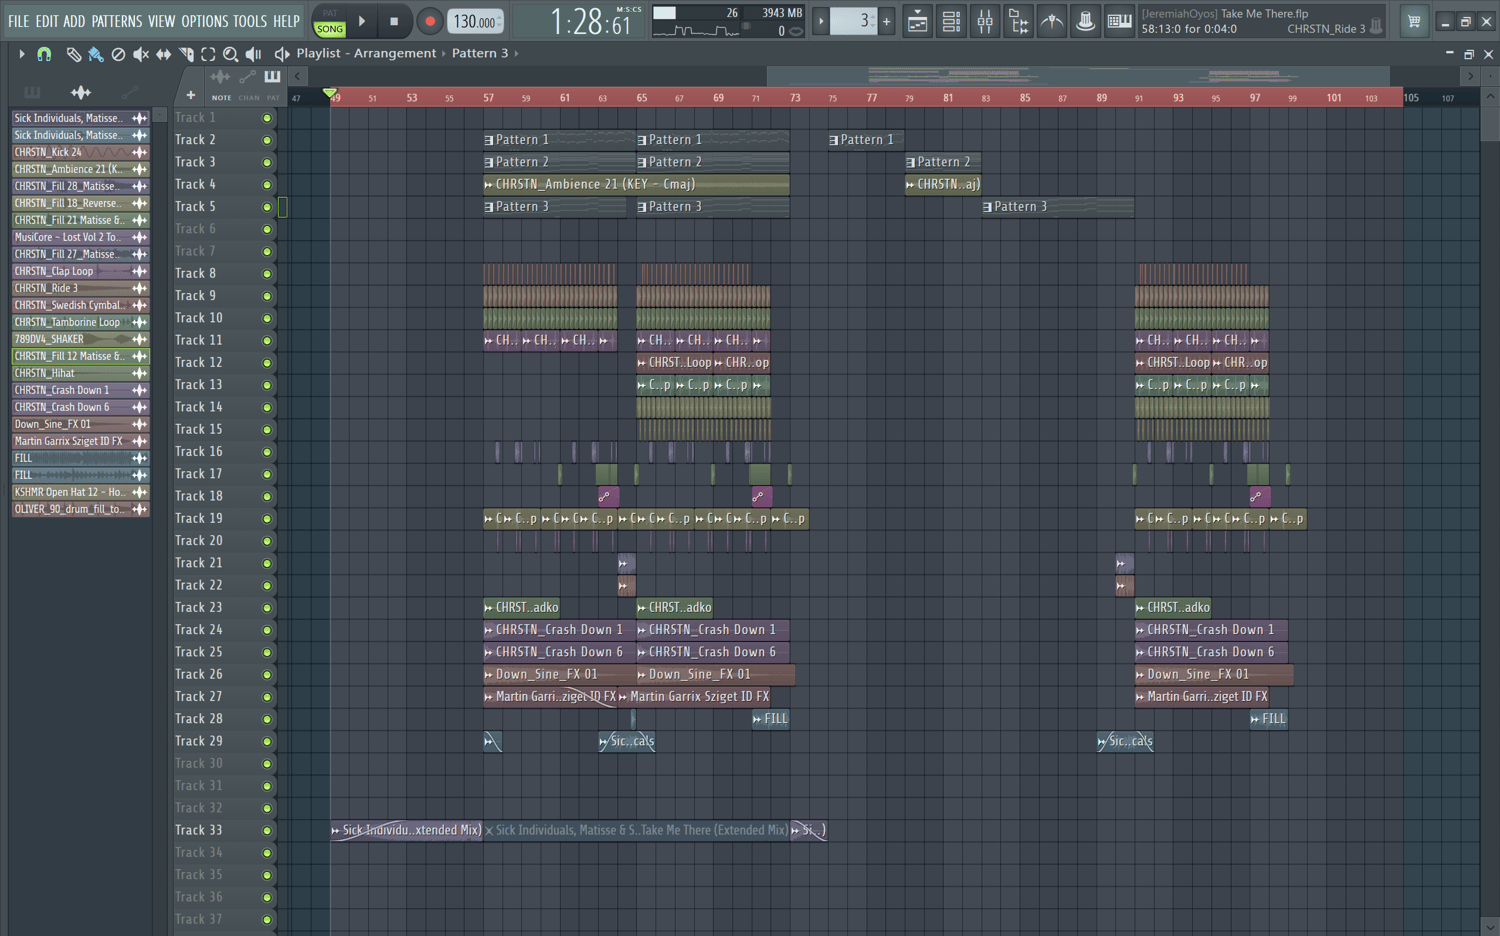The height and width of the screenshot is (936, 1500).
Task: Open the Browser panel icon
Action: click(x=1018, y=21)
